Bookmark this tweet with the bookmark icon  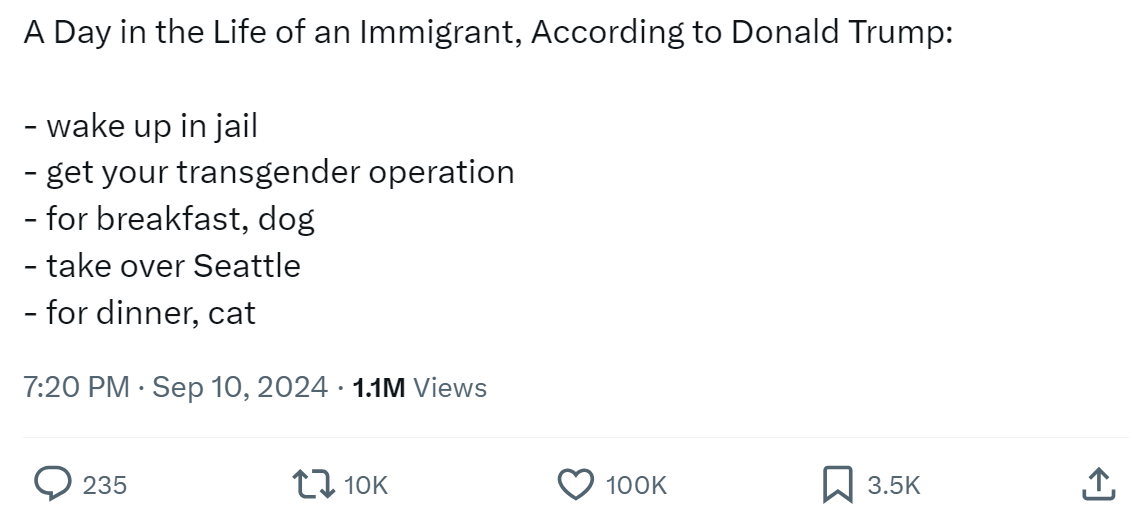[835, 484]
